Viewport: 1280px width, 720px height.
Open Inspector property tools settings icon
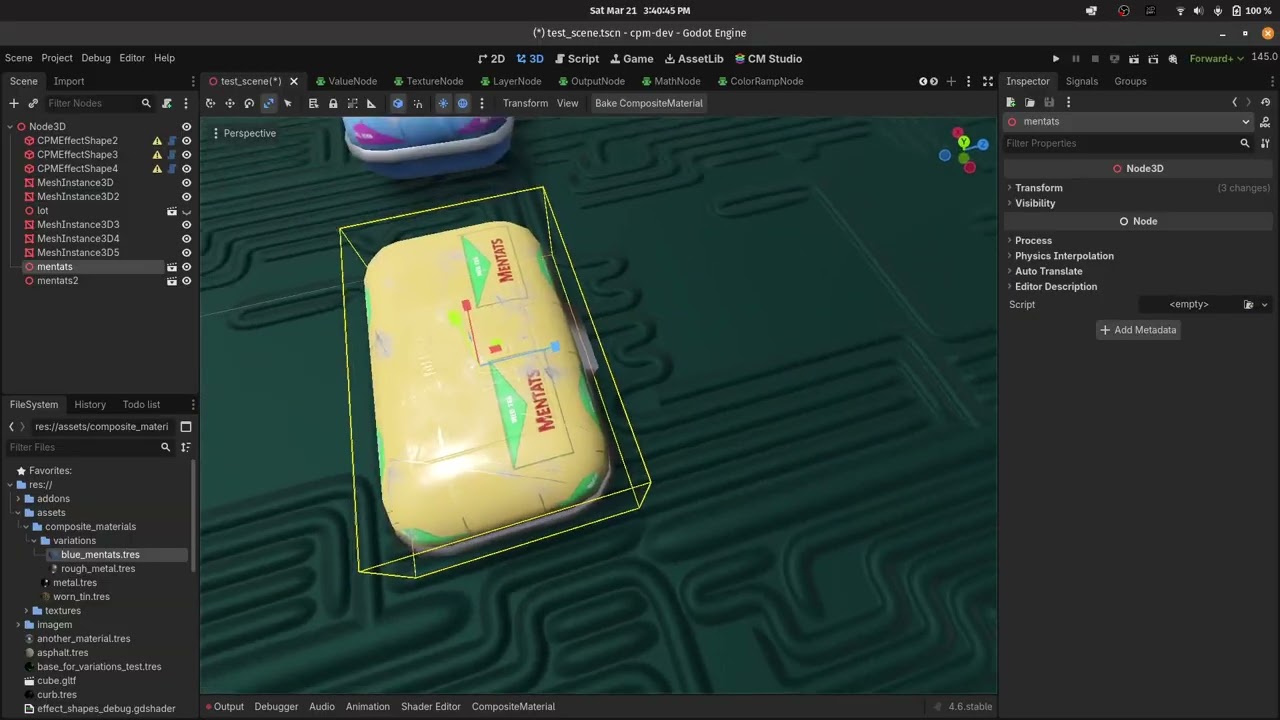[x=1266, y=143]
